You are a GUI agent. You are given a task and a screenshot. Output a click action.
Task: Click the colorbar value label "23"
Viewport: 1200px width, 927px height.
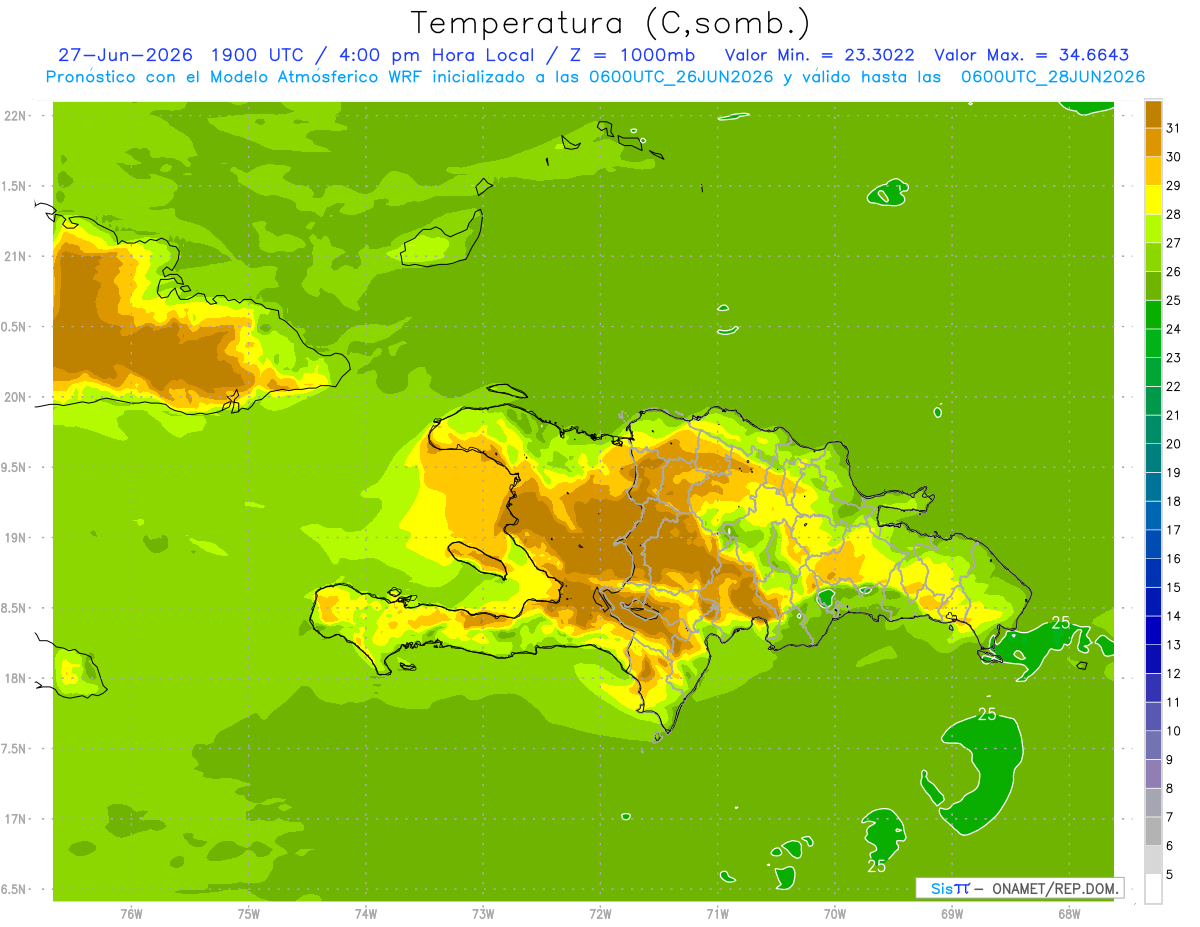[x=1174, y=358]
